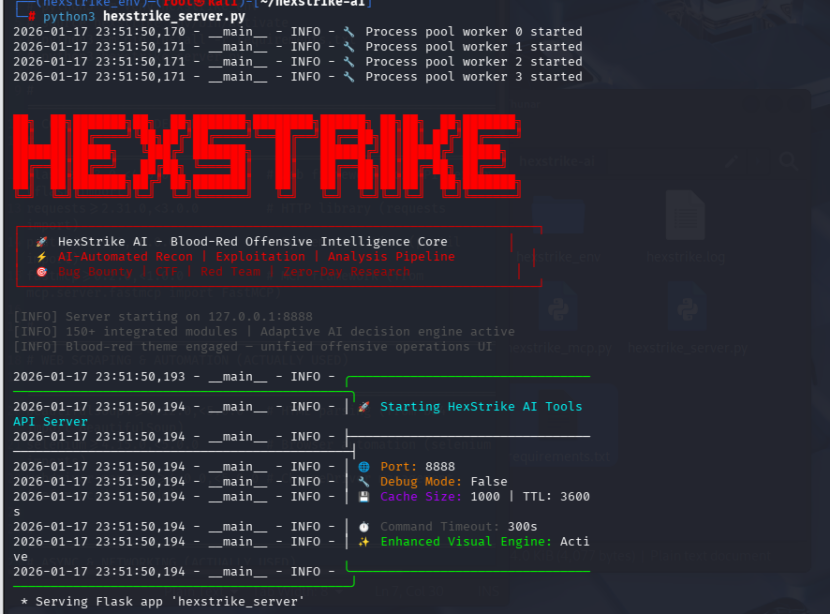The width and height of the screenshot is (831, 614).
Task: Click the 'Zero-Day Research' text
Action: pos(346,272)
